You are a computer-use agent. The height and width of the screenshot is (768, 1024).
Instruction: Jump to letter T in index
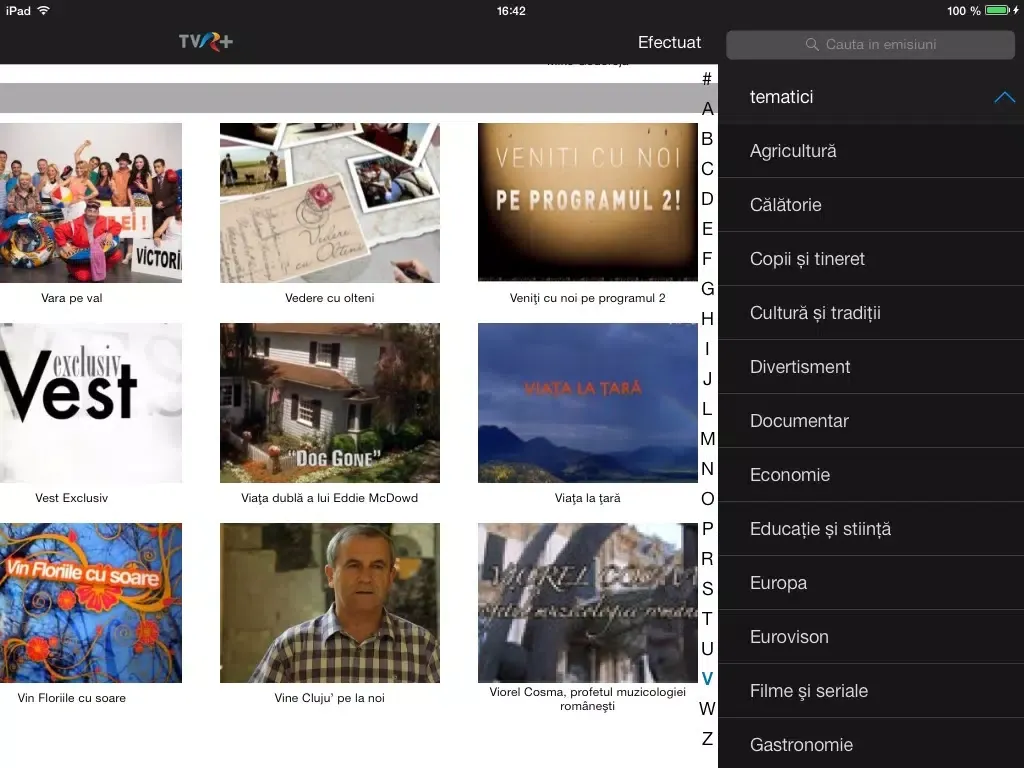pos(707,618)
